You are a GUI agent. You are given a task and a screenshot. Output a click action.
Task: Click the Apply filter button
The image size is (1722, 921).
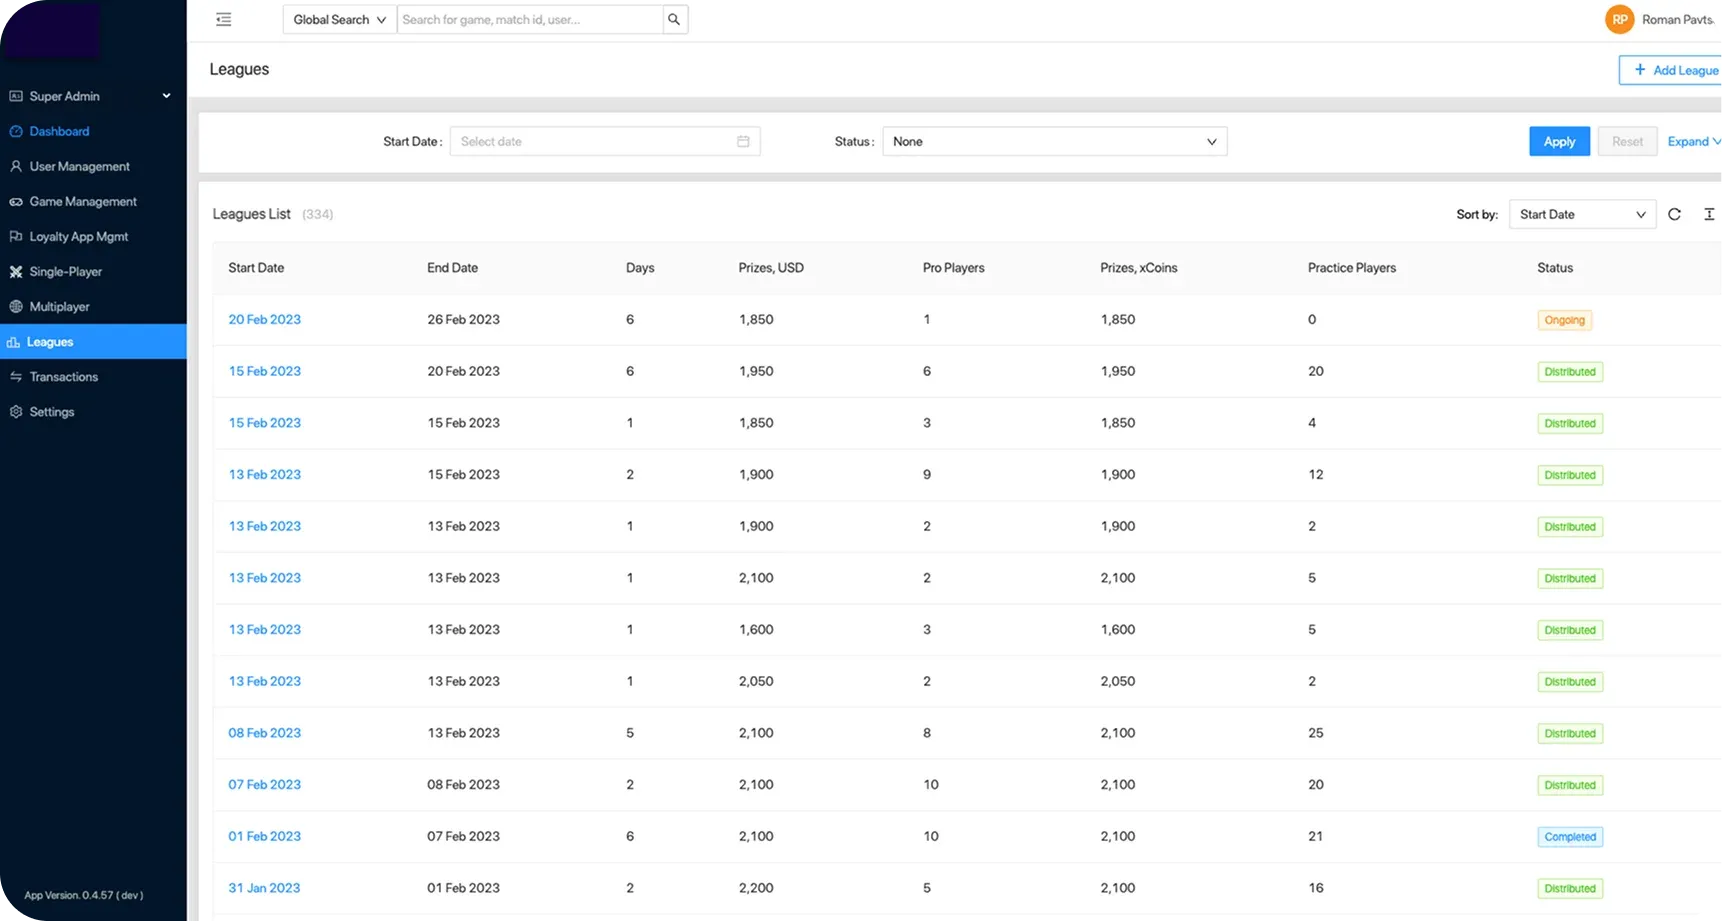click(1558, 142)
